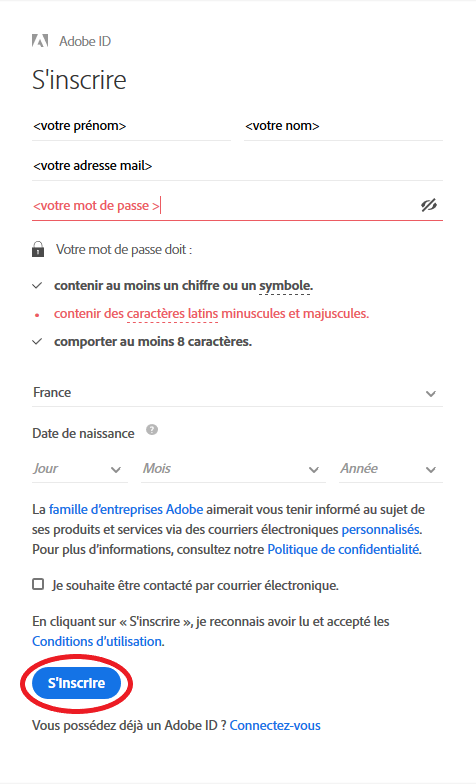This screenshot has width=476, height=784.
Task: Open the Conditions d'utilisation link
Action: point(97,641)
